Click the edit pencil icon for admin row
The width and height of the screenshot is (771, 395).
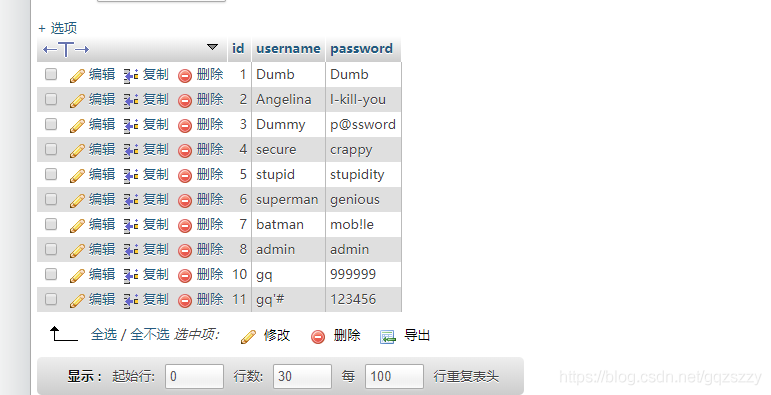pyautogui.click(x=77, y=251)
